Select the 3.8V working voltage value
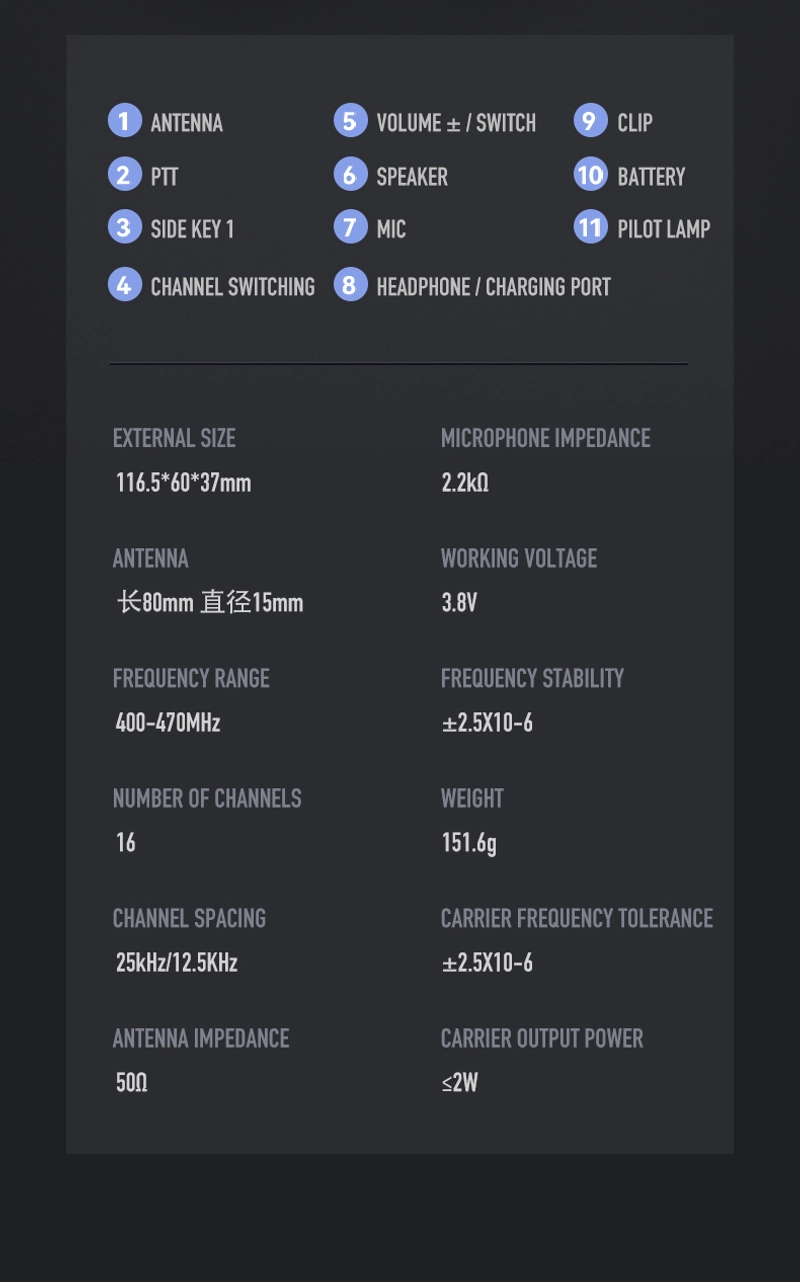Viewport: 800px width, 1282px height. (x=459, y=602)
